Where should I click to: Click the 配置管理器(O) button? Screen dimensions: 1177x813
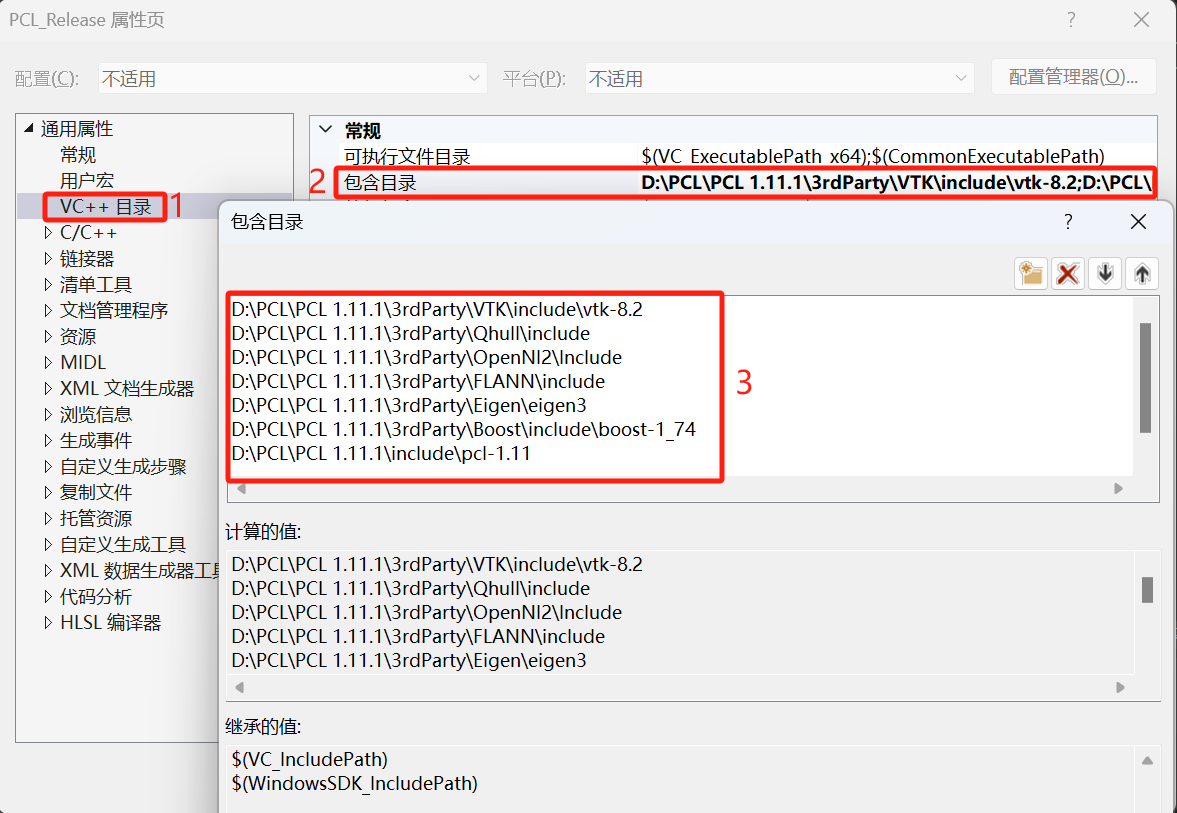[1074, 77]
